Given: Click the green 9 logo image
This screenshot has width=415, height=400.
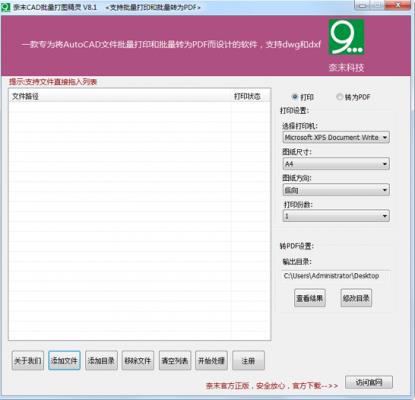Looking at the screenshot, I should [x=346, y=37].
